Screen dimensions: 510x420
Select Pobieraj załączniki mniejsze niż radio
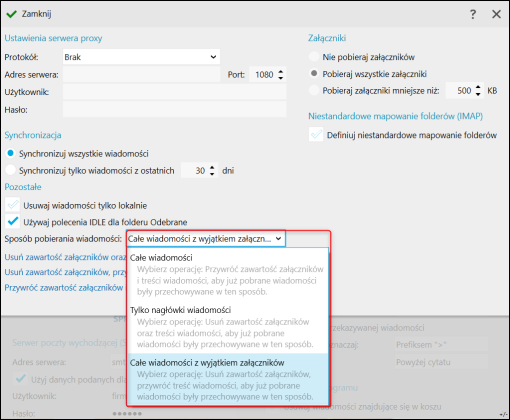314,90
